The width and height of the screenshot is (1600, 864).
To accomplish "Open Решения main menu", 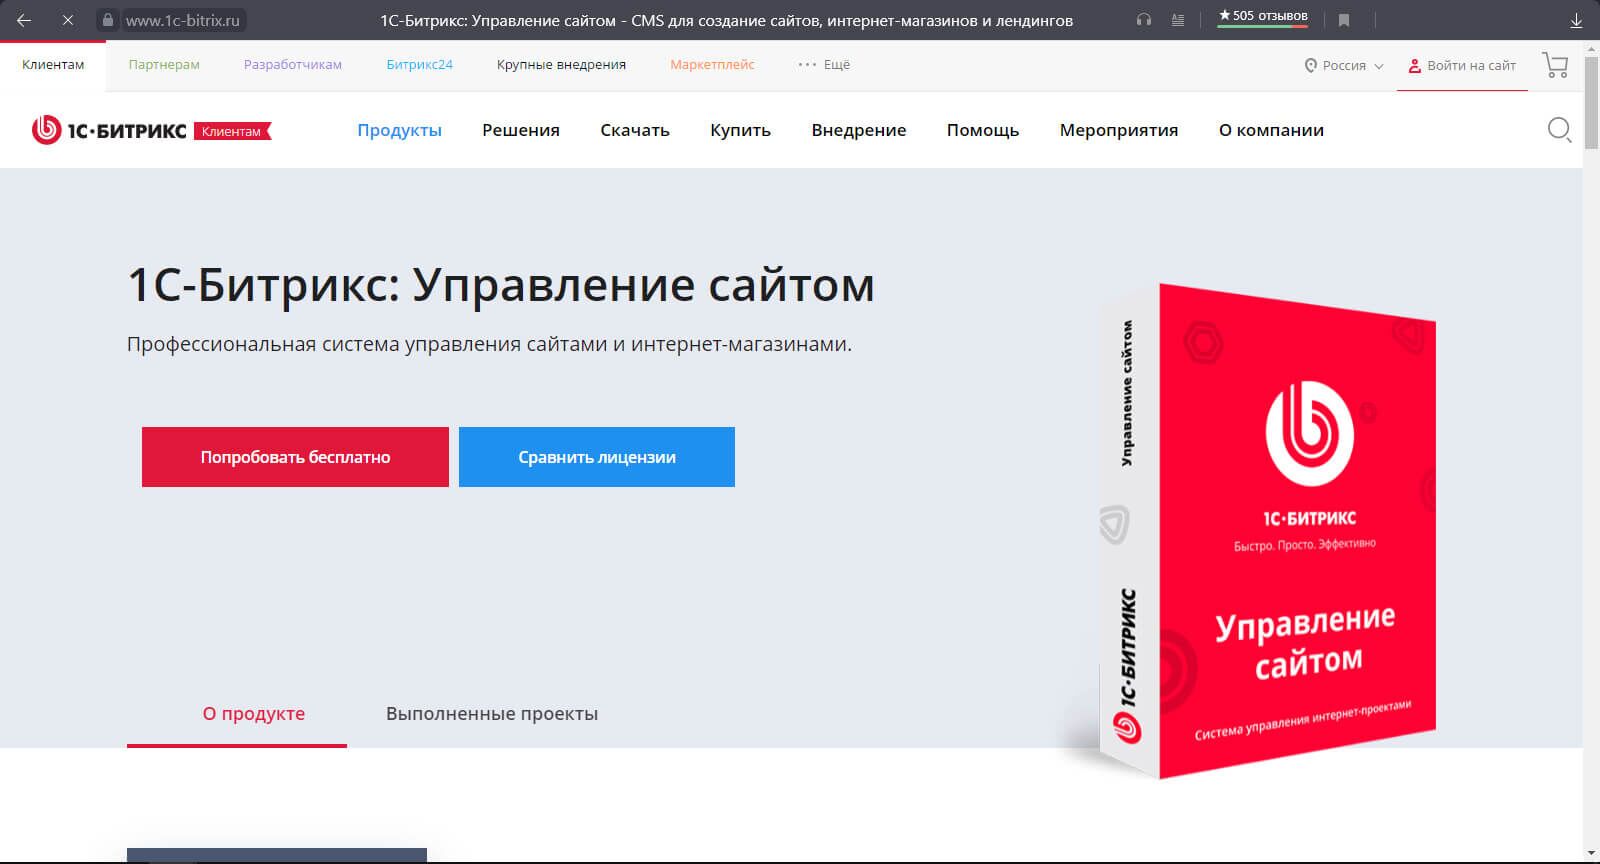I will click(x=521, y=130).
